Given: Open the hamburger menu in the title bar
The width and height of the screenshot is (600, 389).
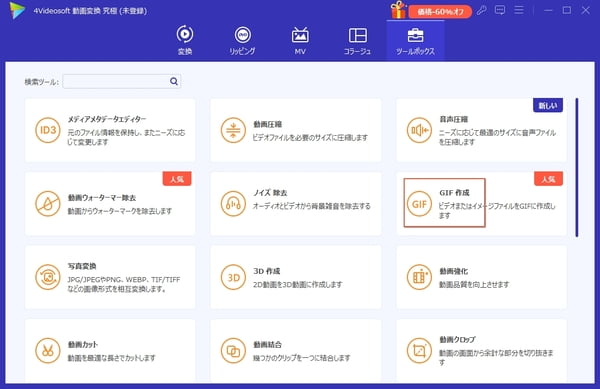Looking at the screenshot, I should 518,10.
